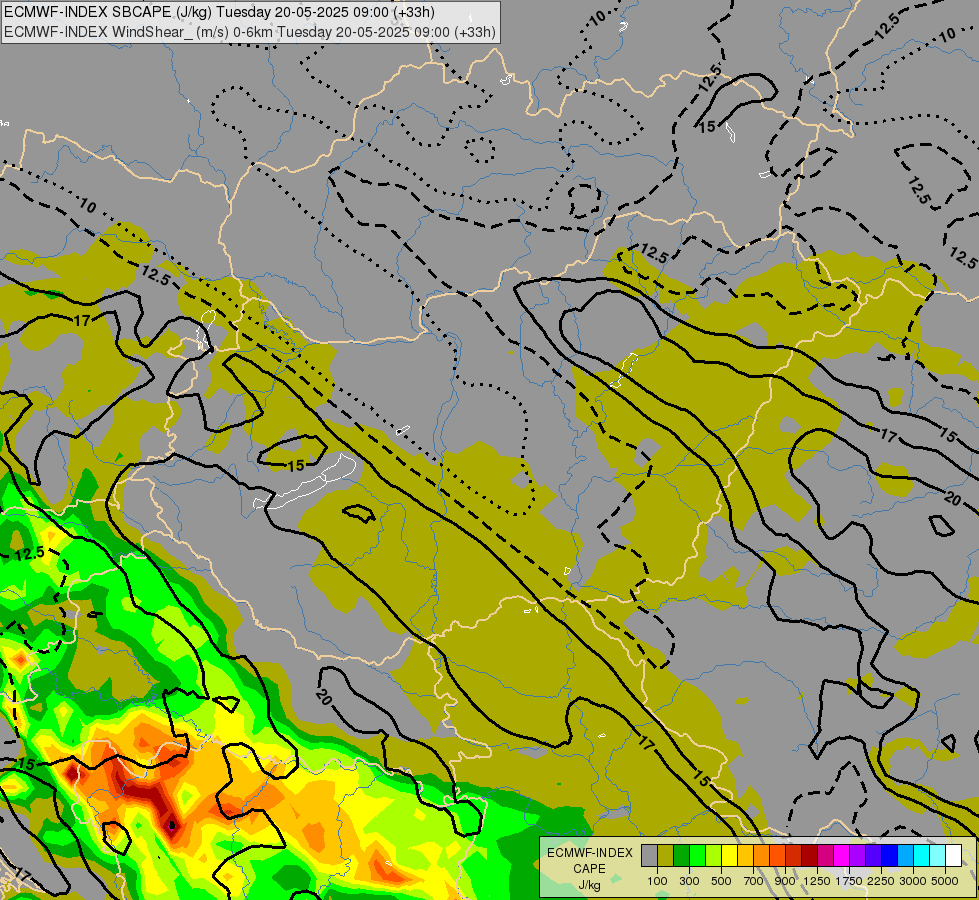Pick the white legend swatch

(954, 855)
